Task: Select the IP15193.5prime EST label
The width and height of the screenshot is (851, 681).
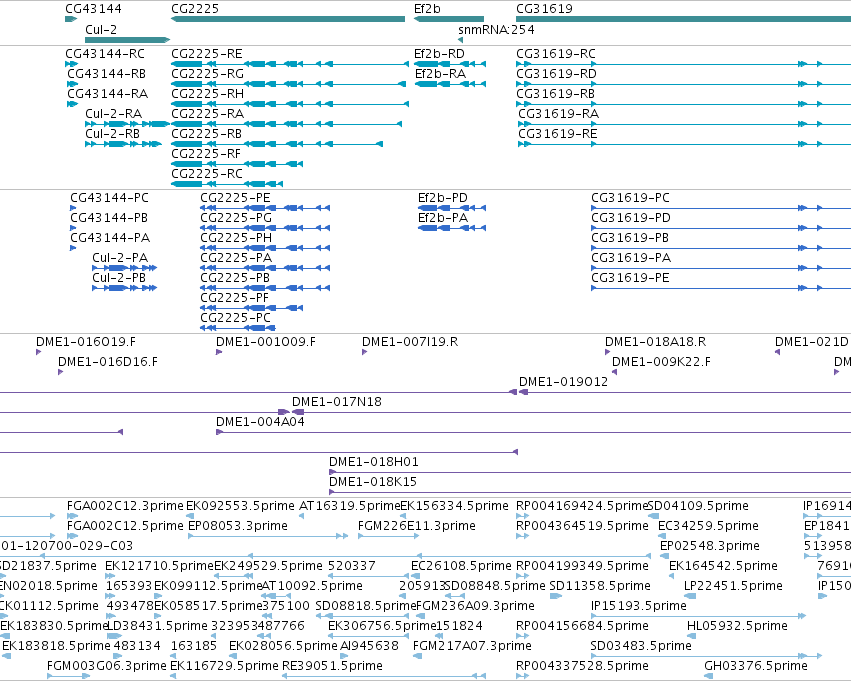Action: (639, 607)
